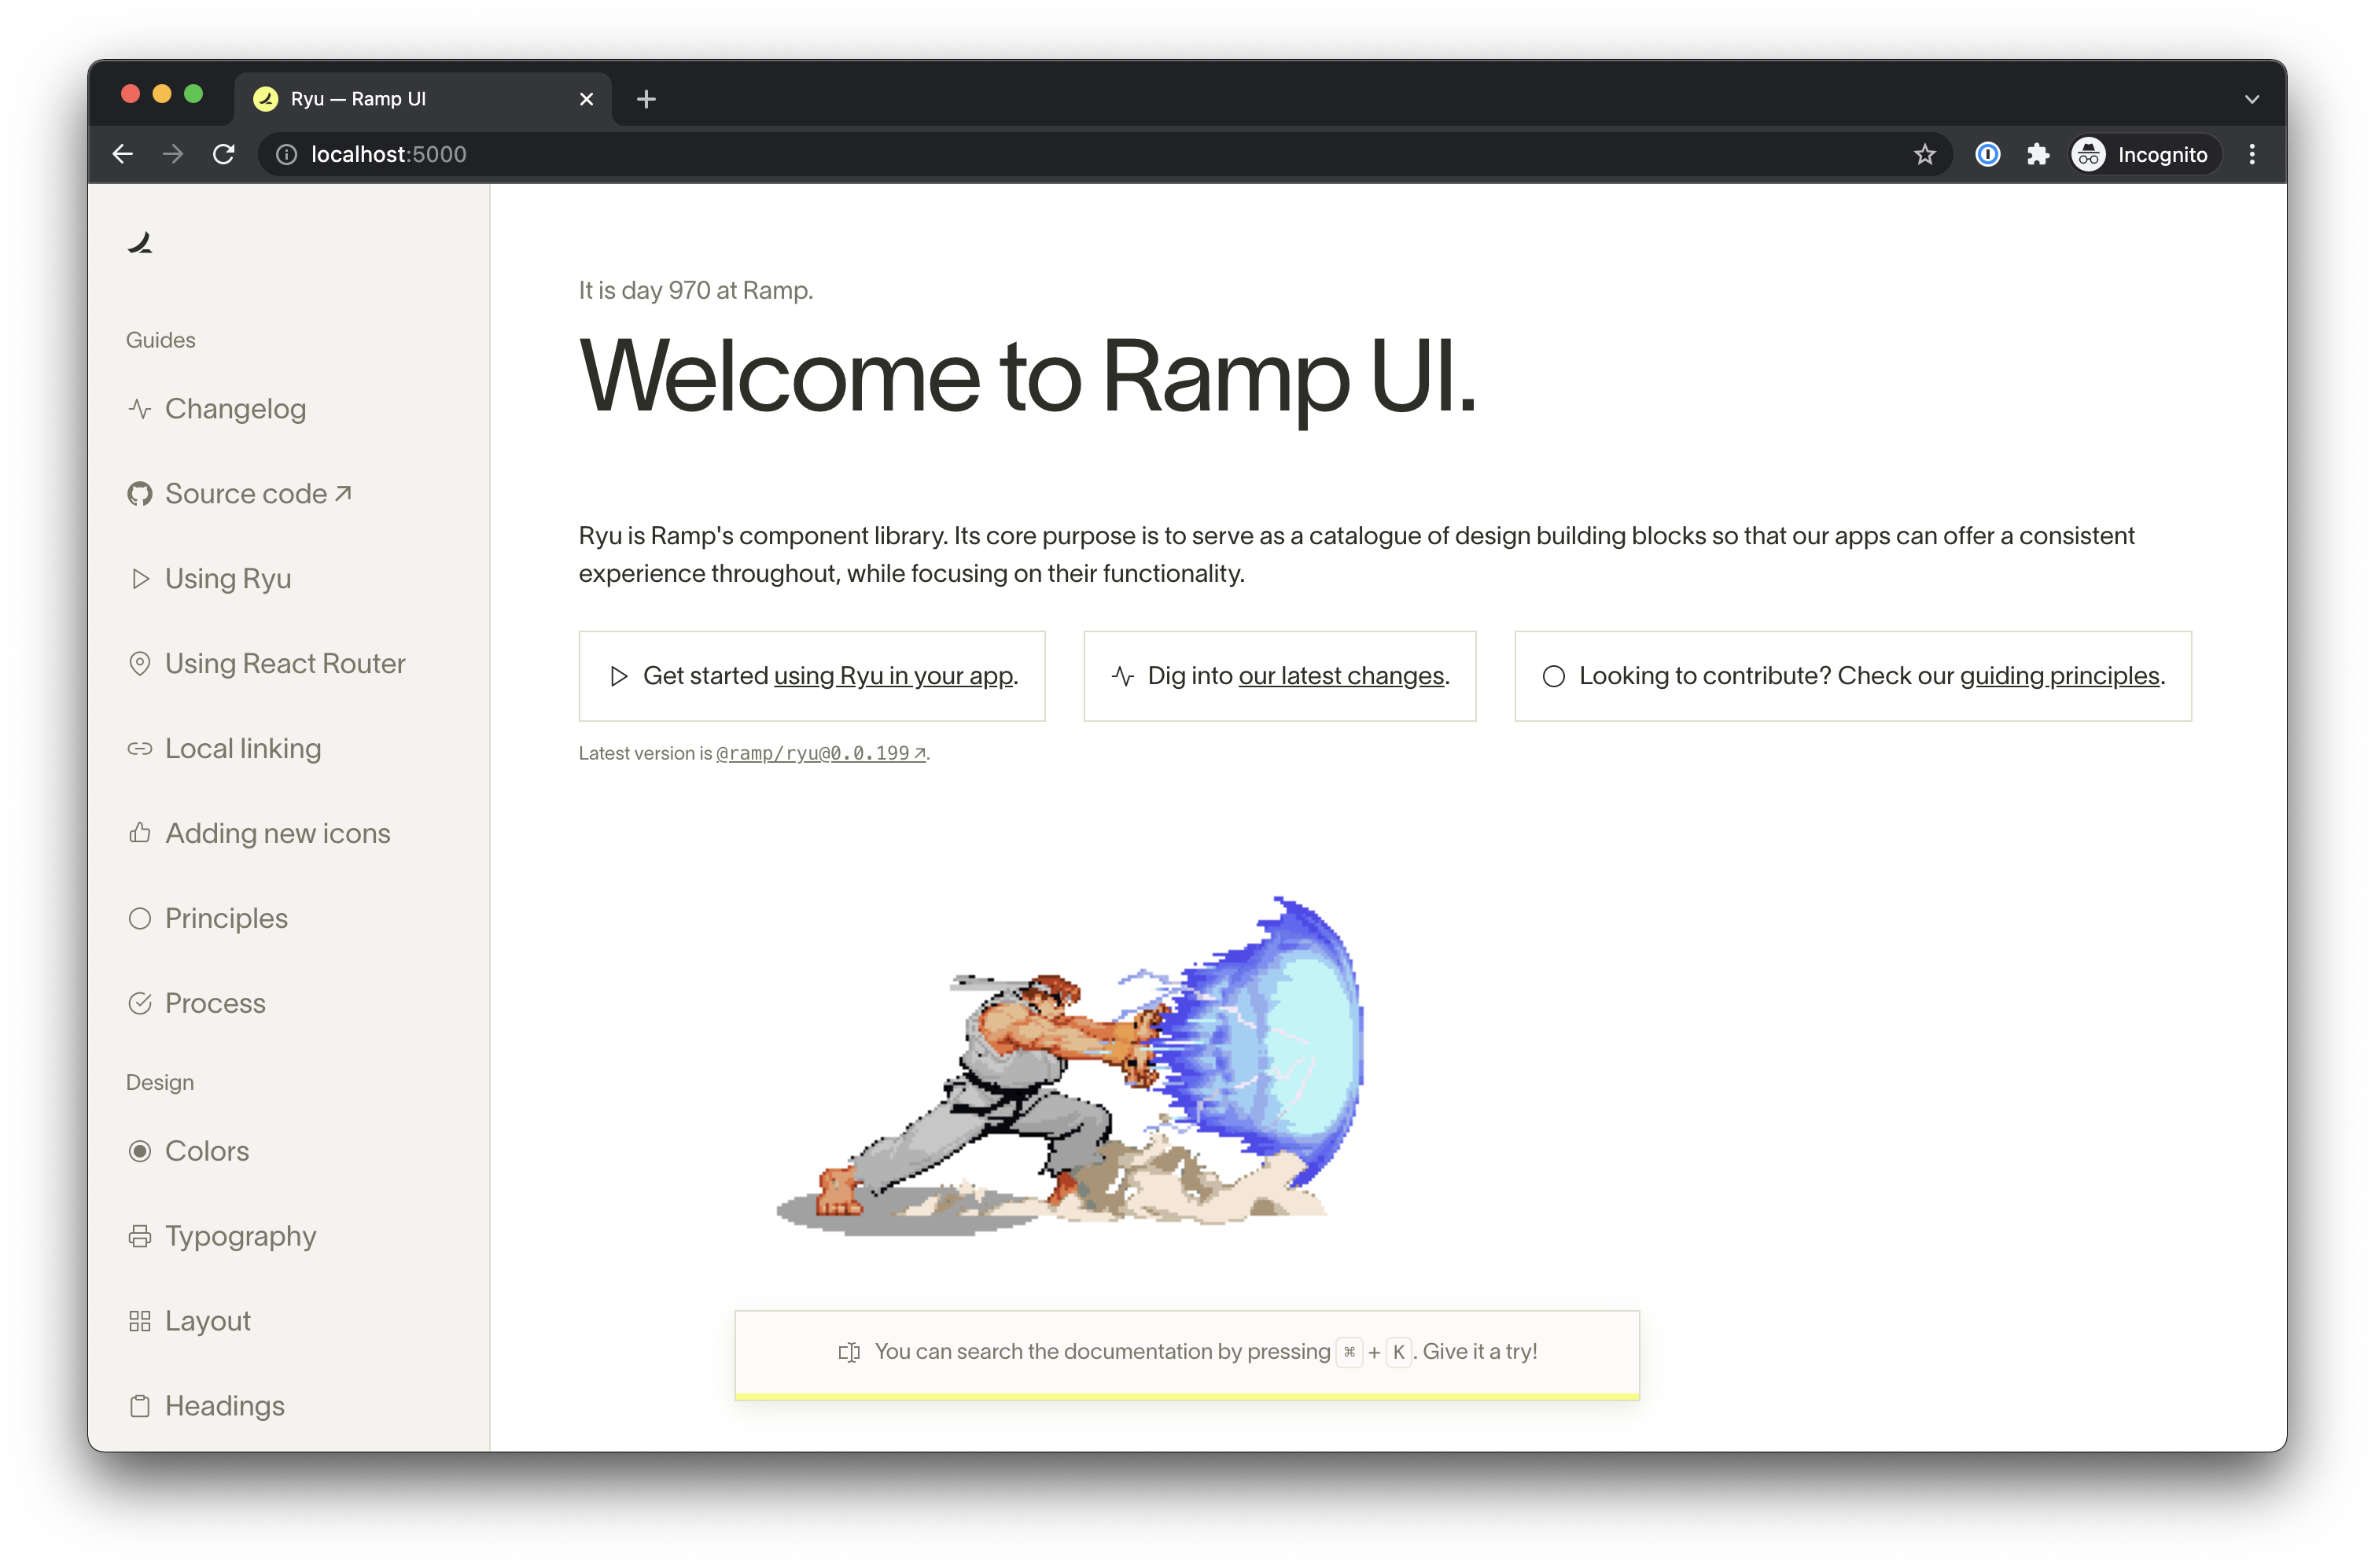
Task: Bookmark this page with the star icon
Action: tap(1925, 154)
